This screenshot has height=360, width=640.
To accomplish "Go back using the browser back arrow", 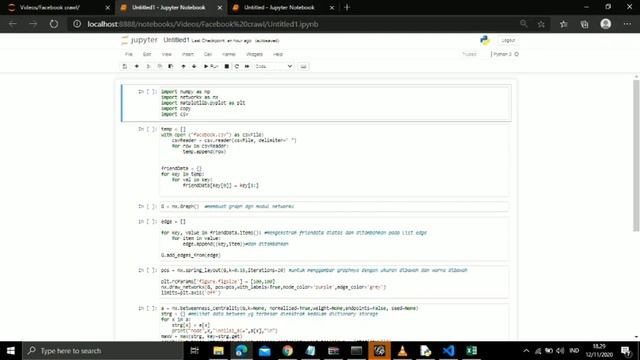I will (x=13, y=24).
